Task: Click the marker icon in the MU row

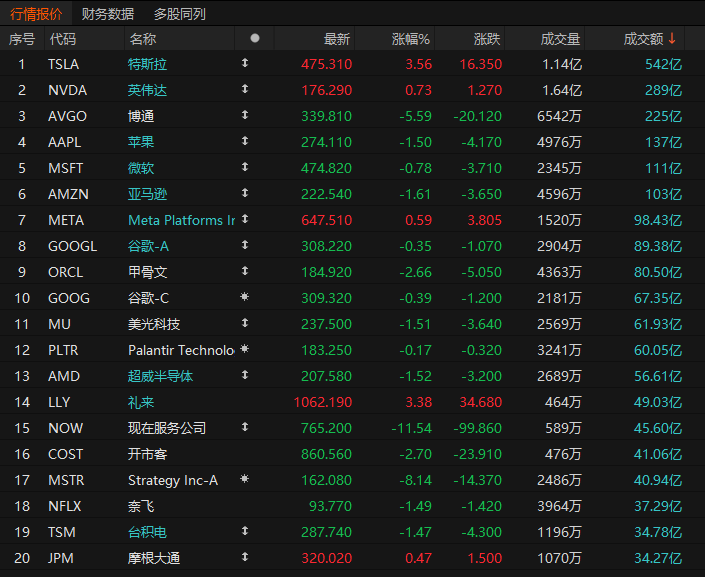Action: coord(245,323)
